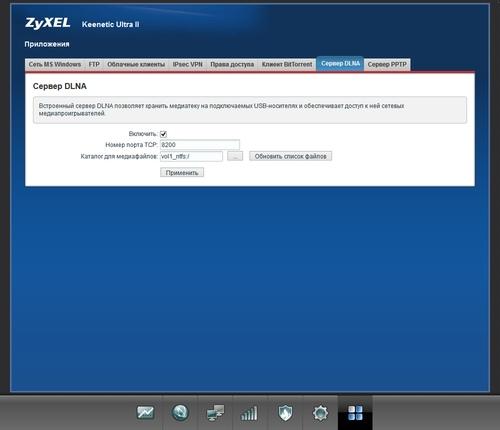Select the Сервер DLNA tab
Image resolution: width=500 pixels, height=430 pixels.
[340, 64]
